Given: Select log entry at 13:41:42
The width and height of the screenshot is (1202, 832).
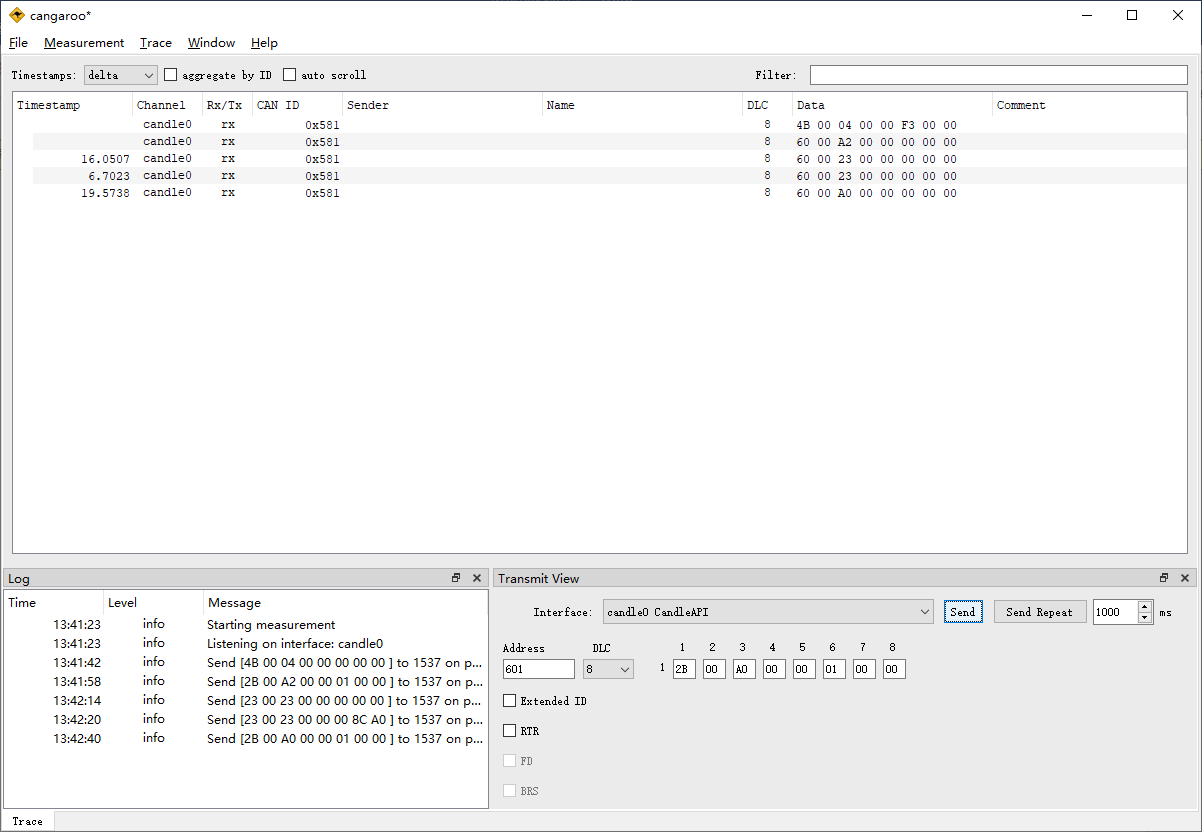Looking at the screenshot, I should click(x=246, y=662).
